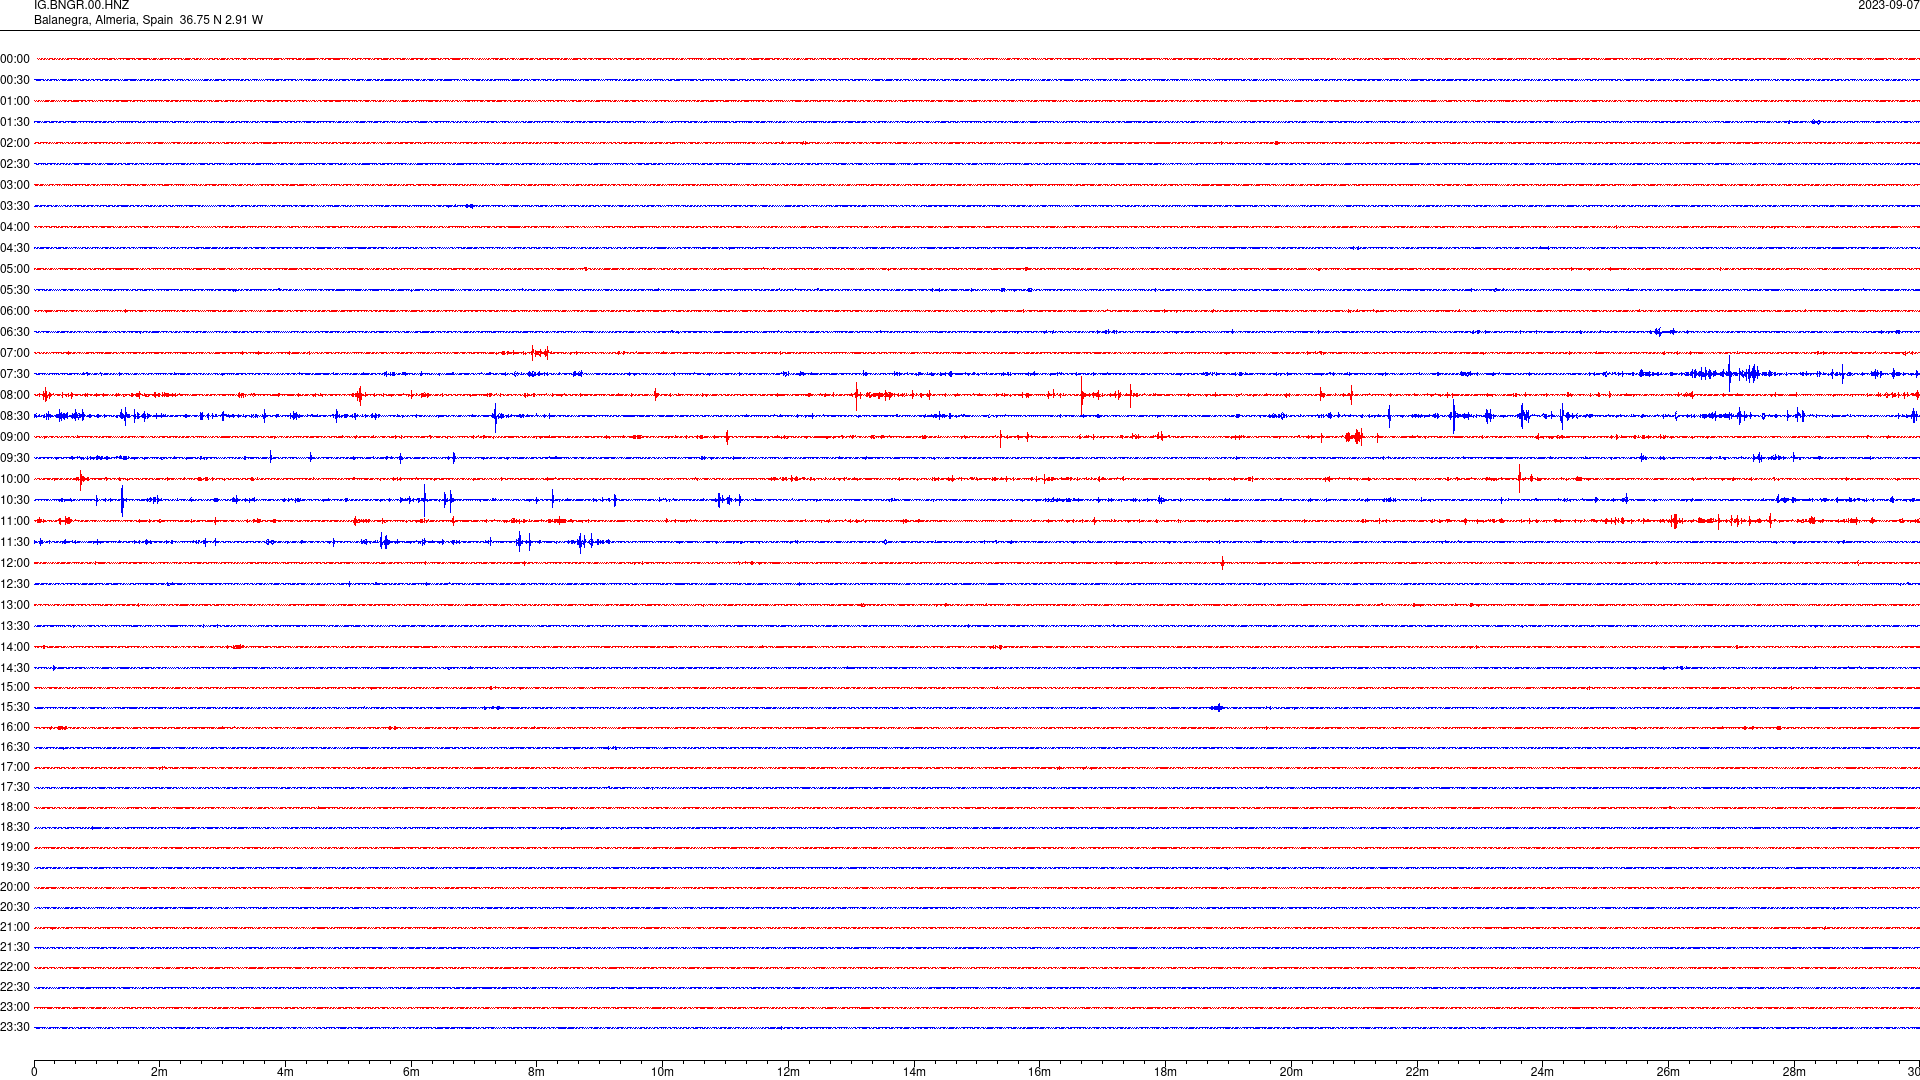Select the 02:00 time row label
Screen dimensions: 1920x1080
coord(15,143)
